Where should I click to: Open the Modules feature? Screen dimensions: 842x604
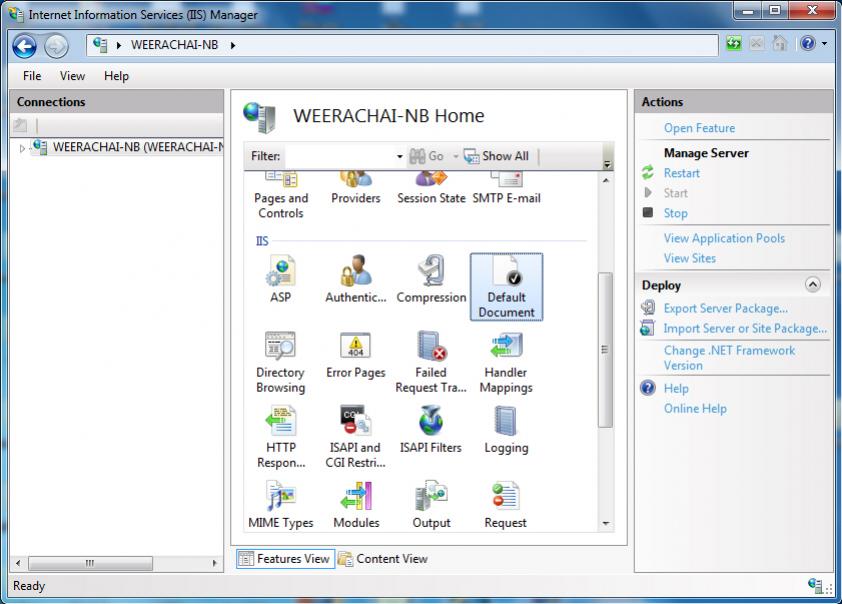click(355, 505)
